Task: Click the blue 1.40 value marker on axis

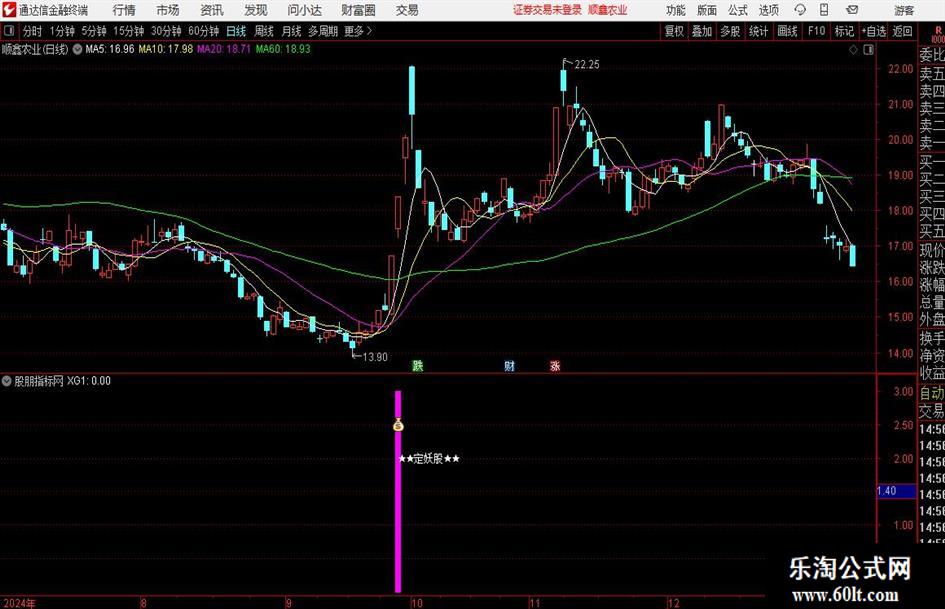Action: tap(896, 491)
